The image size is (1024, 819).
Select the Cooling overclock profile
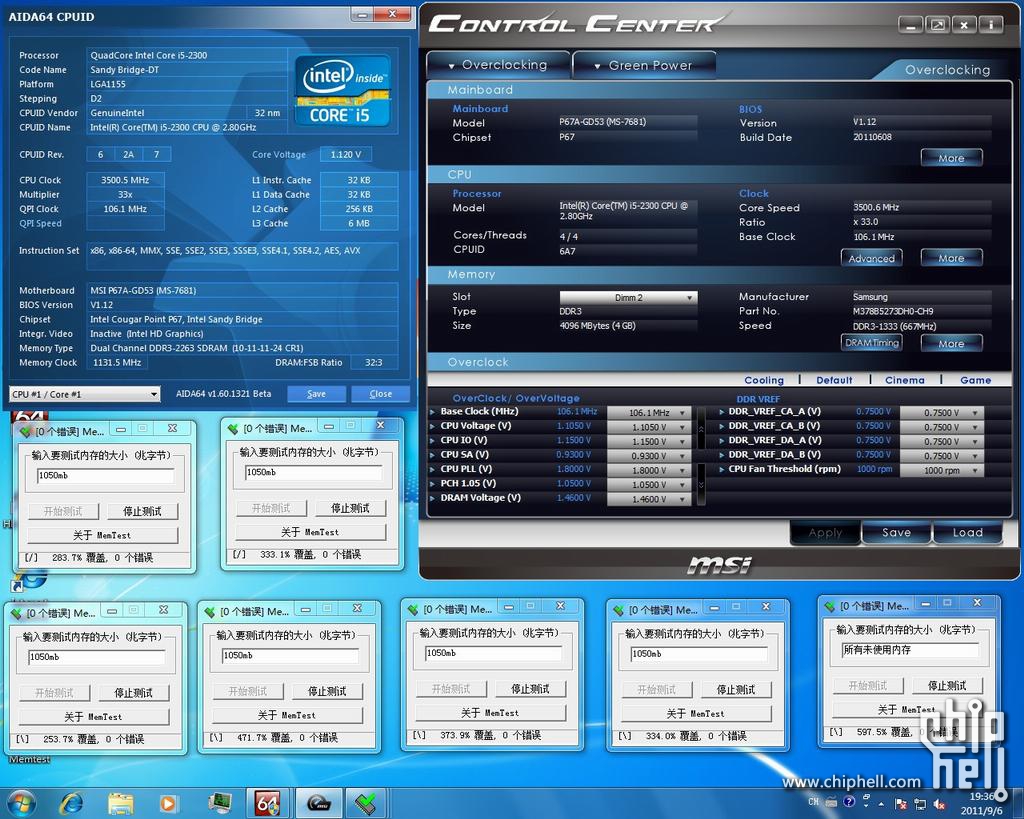click(x=763, y=380)
